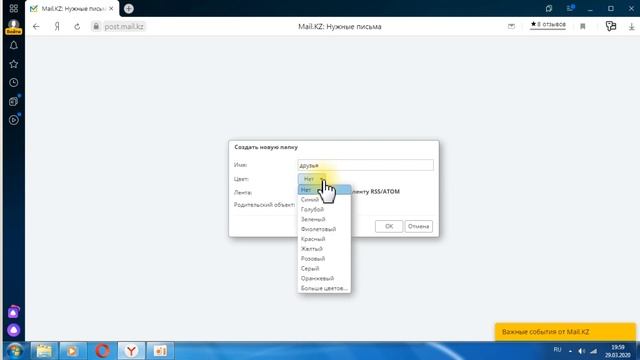640x360 pixels.
Task: Choose 'Оранжевый' color option
Action: [x=324, y=278]
